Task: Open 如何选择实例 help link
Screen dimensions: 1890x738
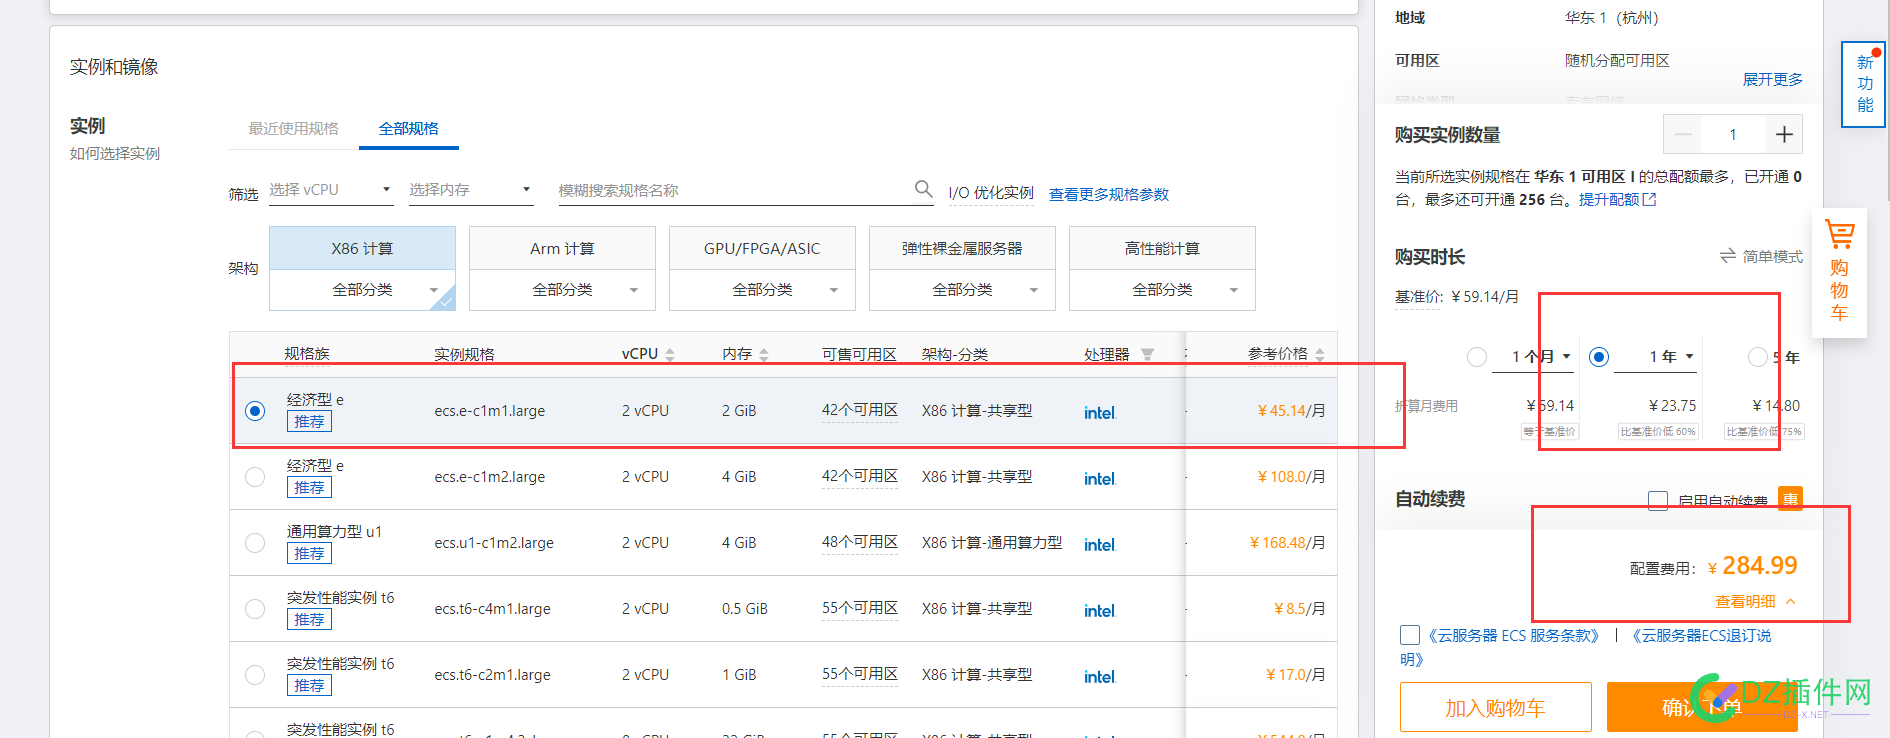Action: (115, 153)
